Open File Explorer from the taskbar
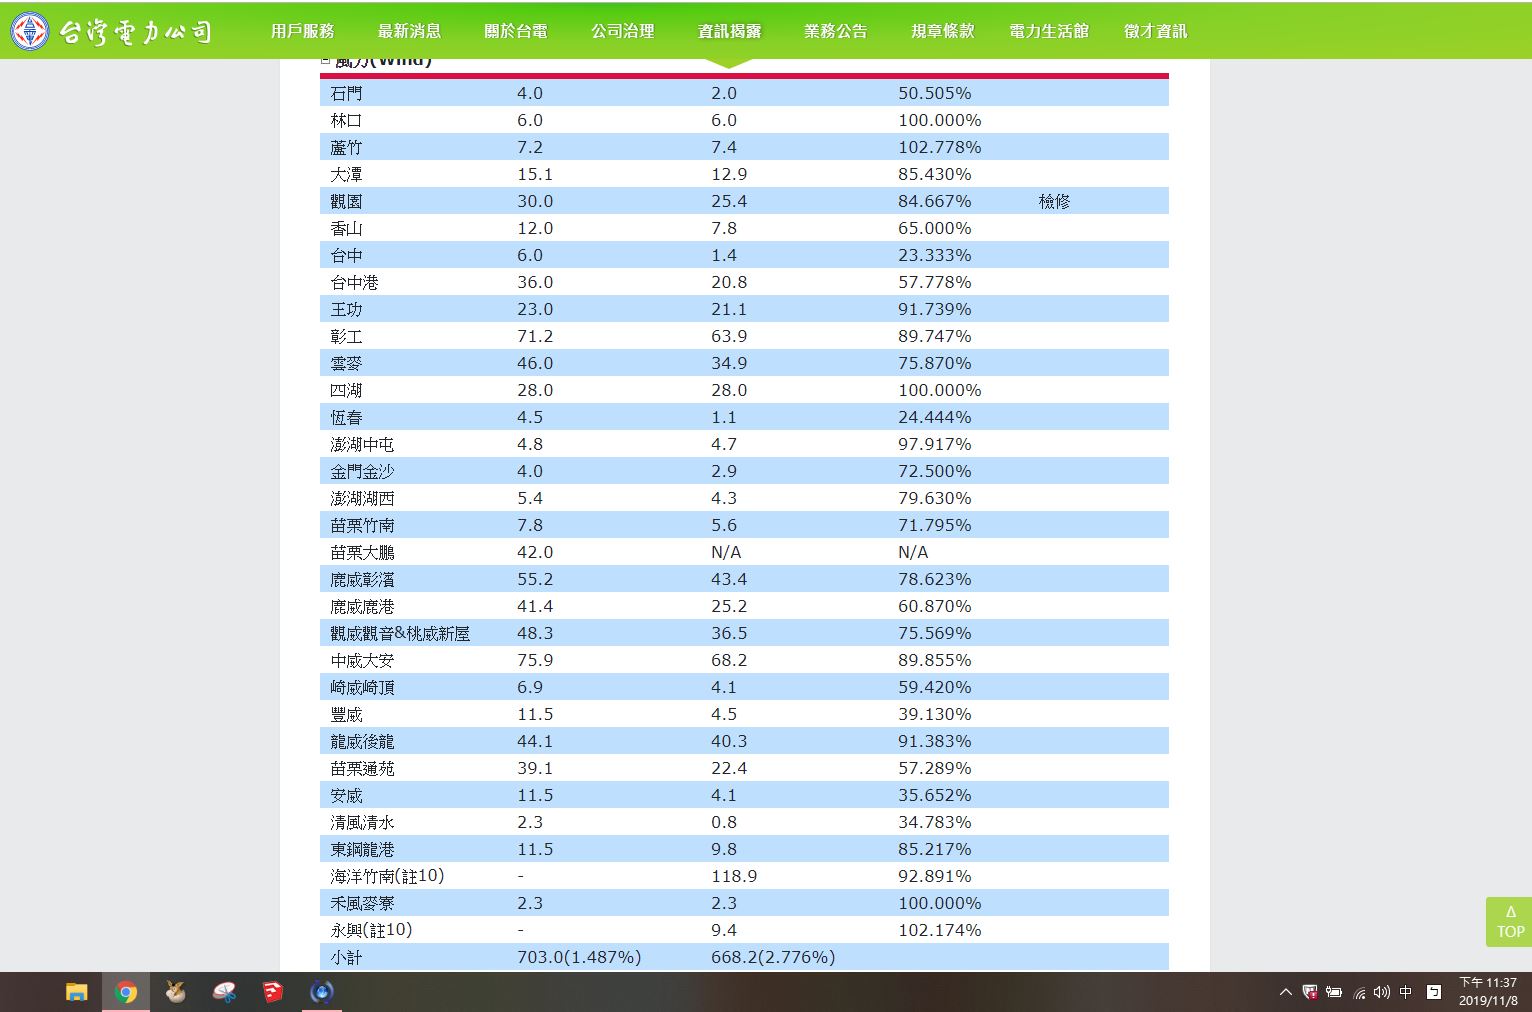 tap(77, 992)
